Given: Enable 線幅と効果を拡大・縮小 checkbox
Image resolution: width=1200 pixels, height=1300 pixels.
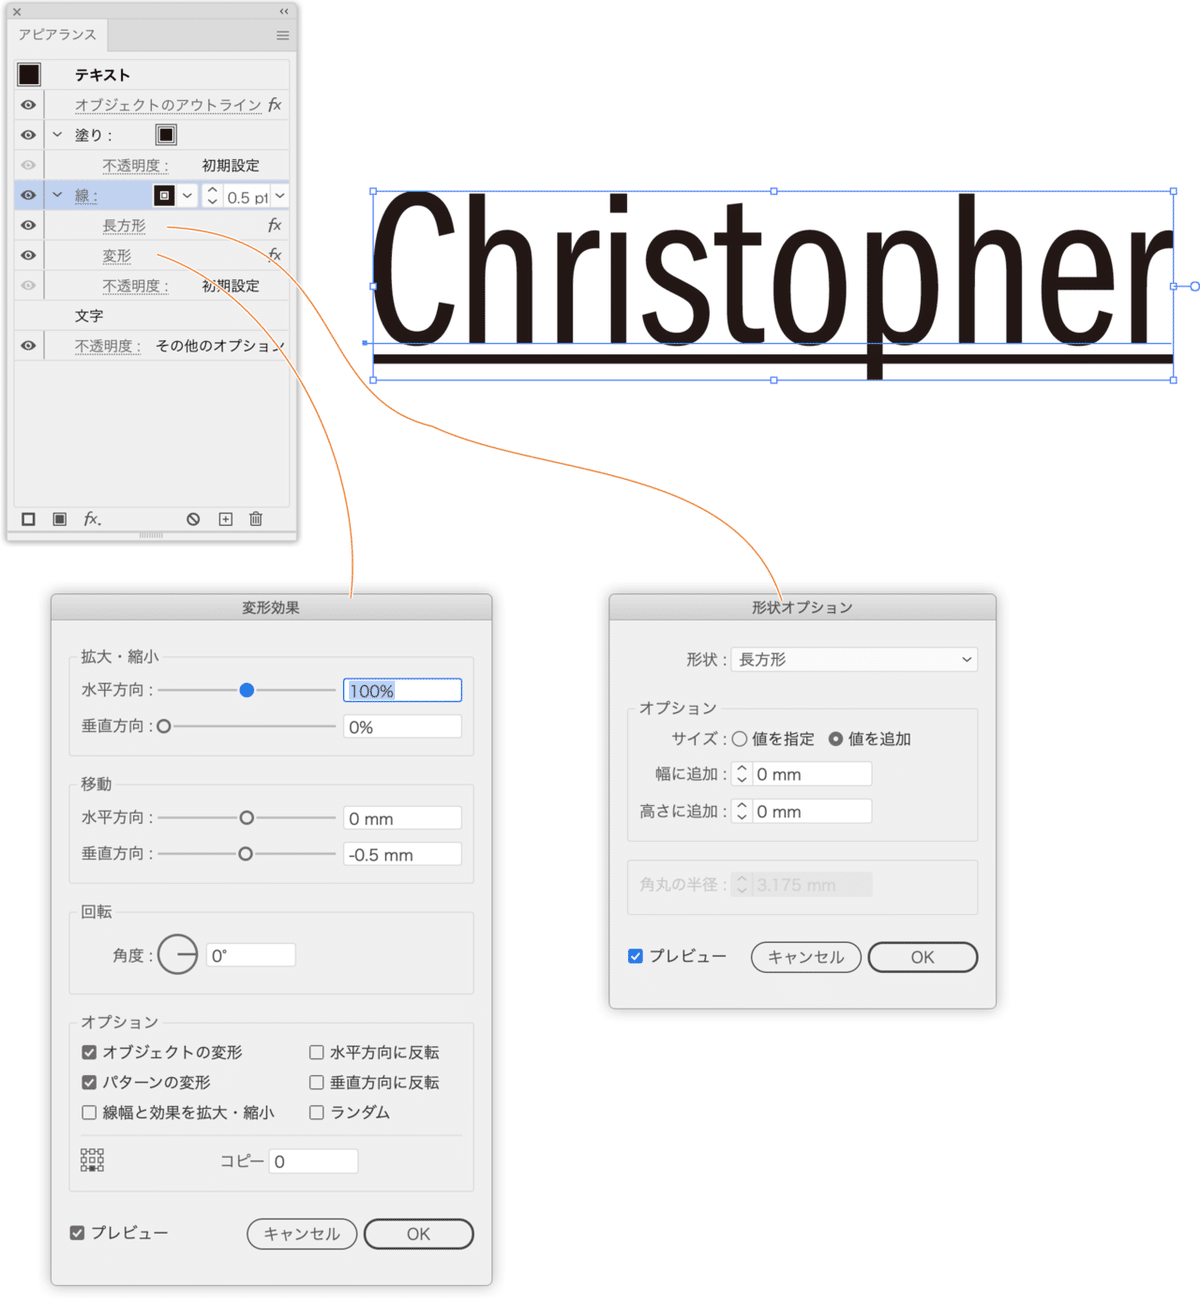Looking at the screenshot, I should [x=89, y=1112].
